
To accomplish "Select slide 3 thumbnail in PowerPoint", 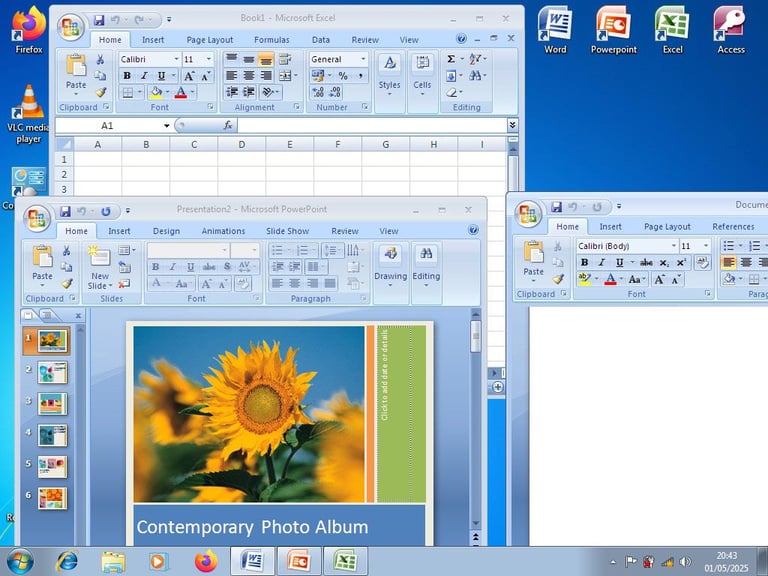I will coord(52,404).
